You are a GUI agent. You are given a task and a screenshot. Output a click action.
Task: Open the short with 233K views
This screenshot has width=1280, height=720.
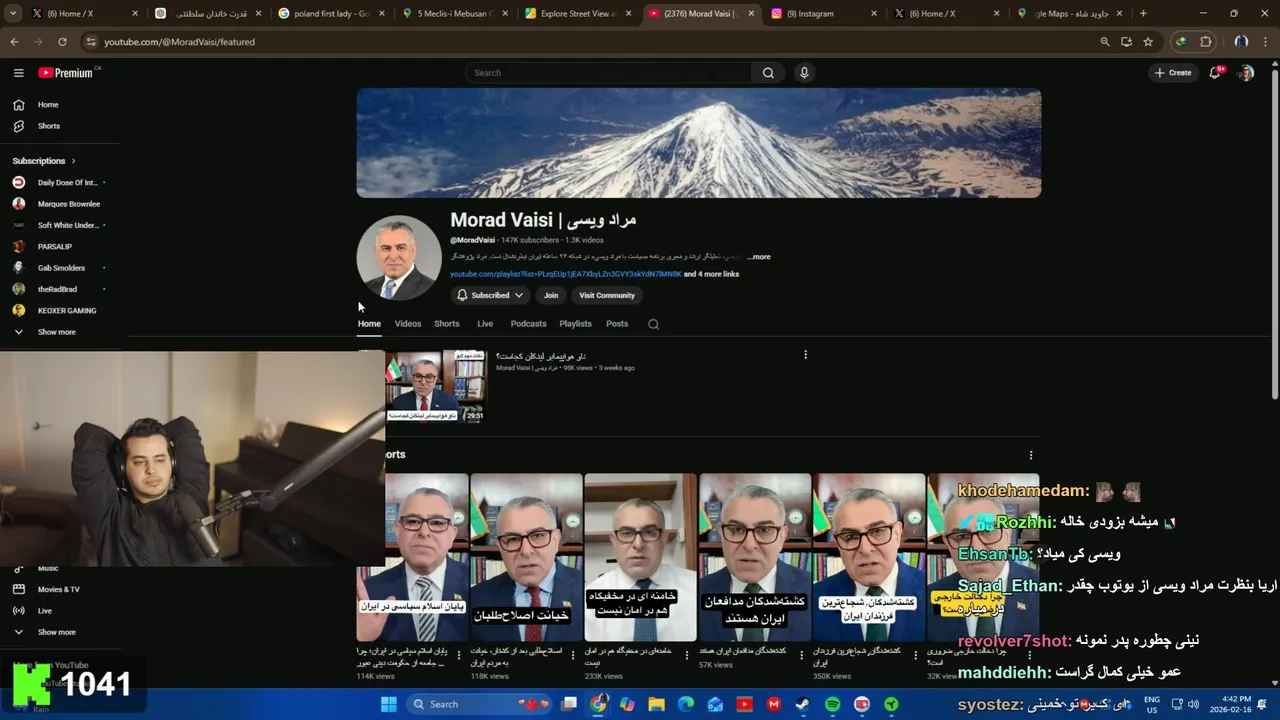click(640, 557)
